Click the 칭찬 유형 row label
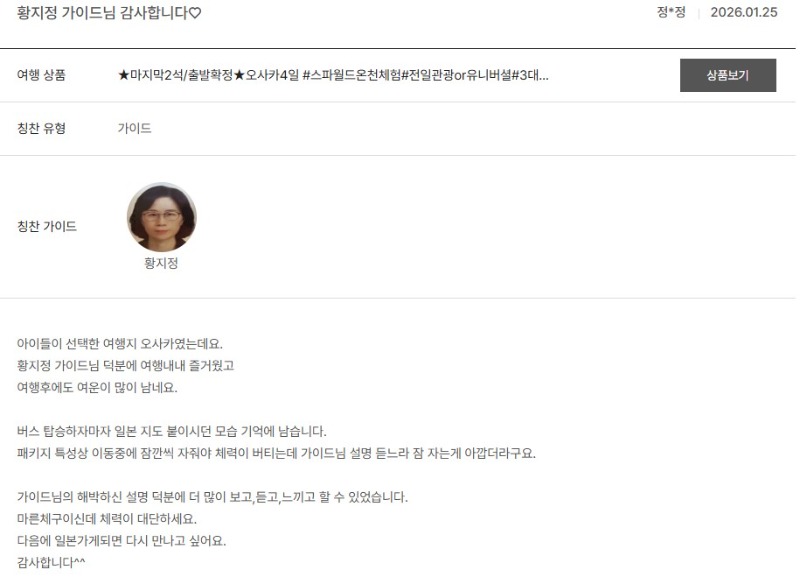Viewport: 800px width, 577px height. point(41,128)
